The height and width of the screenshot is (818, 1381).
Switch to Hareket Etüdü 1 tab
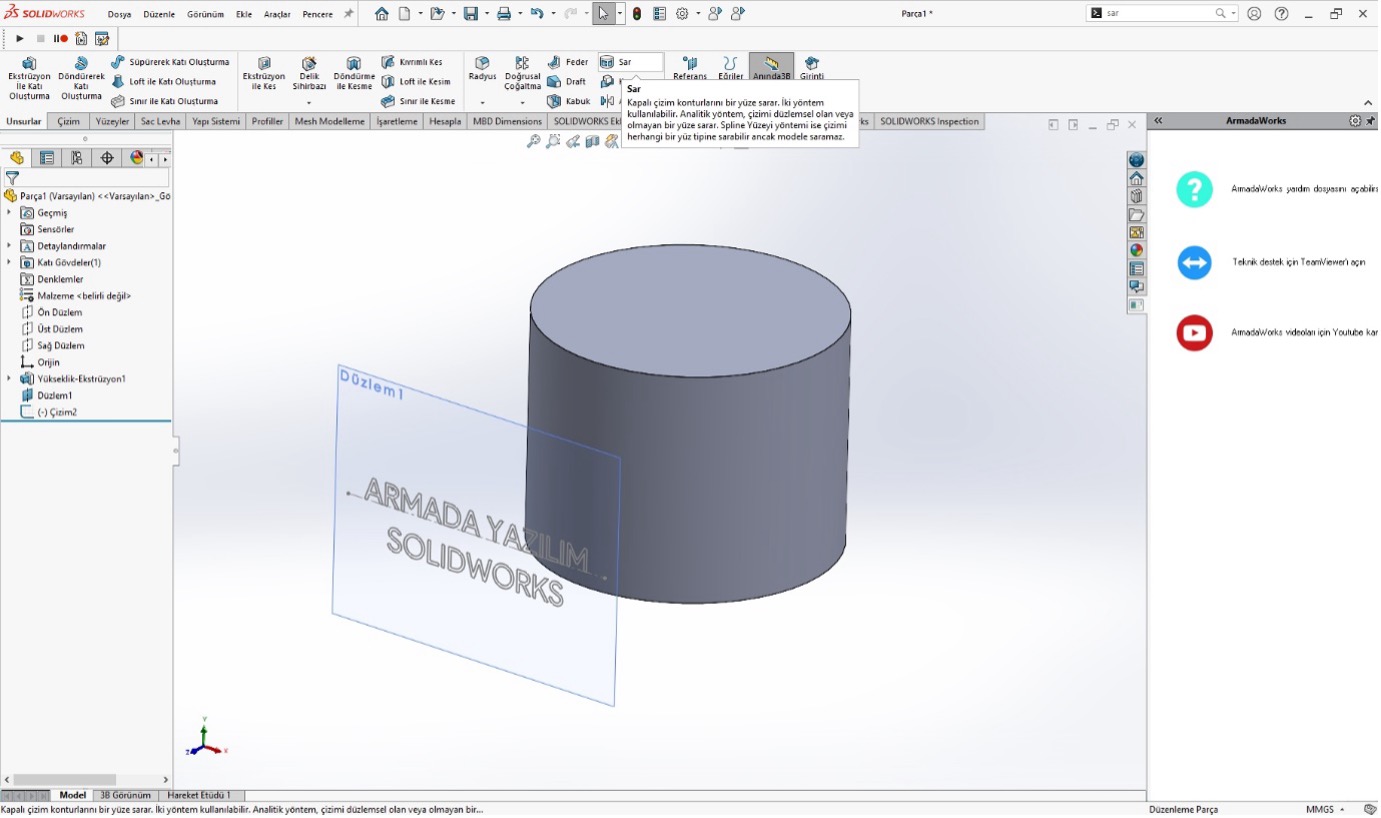click(x=199, y=796)
